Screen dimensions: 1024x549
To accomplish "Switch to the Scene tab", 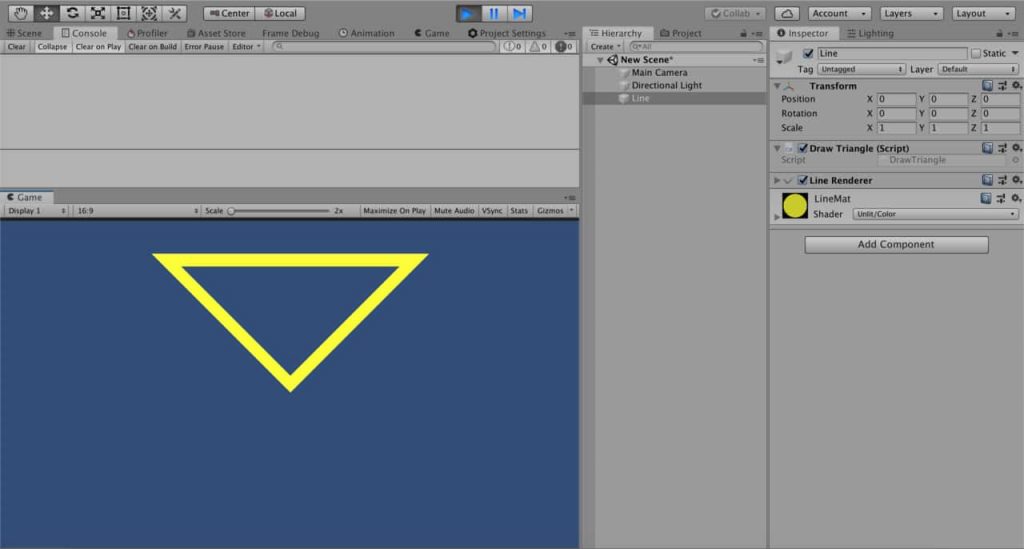I will (24, 33).
